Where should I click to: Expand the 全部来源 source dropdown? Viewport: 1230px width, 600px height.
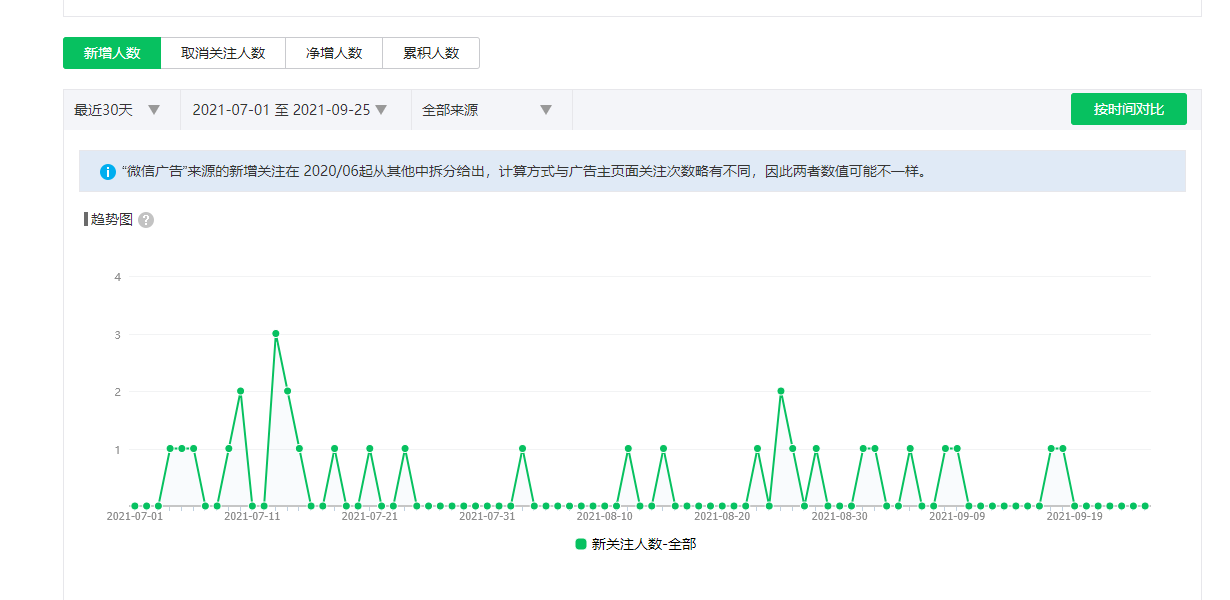tap(487, 110)
